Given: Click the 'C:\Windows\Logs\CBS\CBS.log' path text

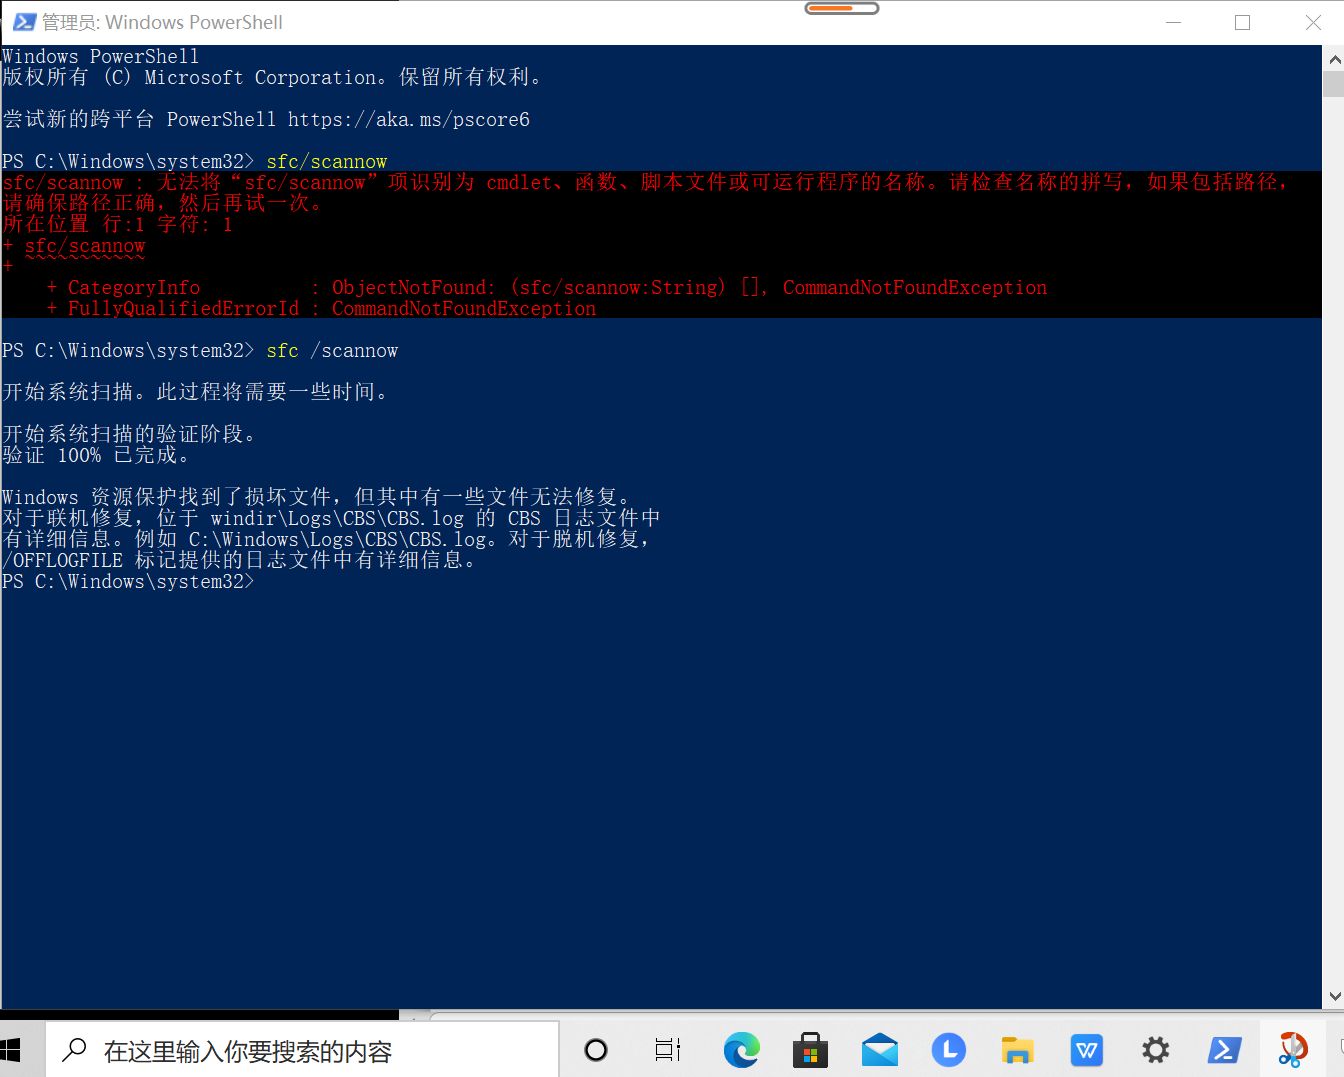Looking at the screenshot, I should pos(338,539).
